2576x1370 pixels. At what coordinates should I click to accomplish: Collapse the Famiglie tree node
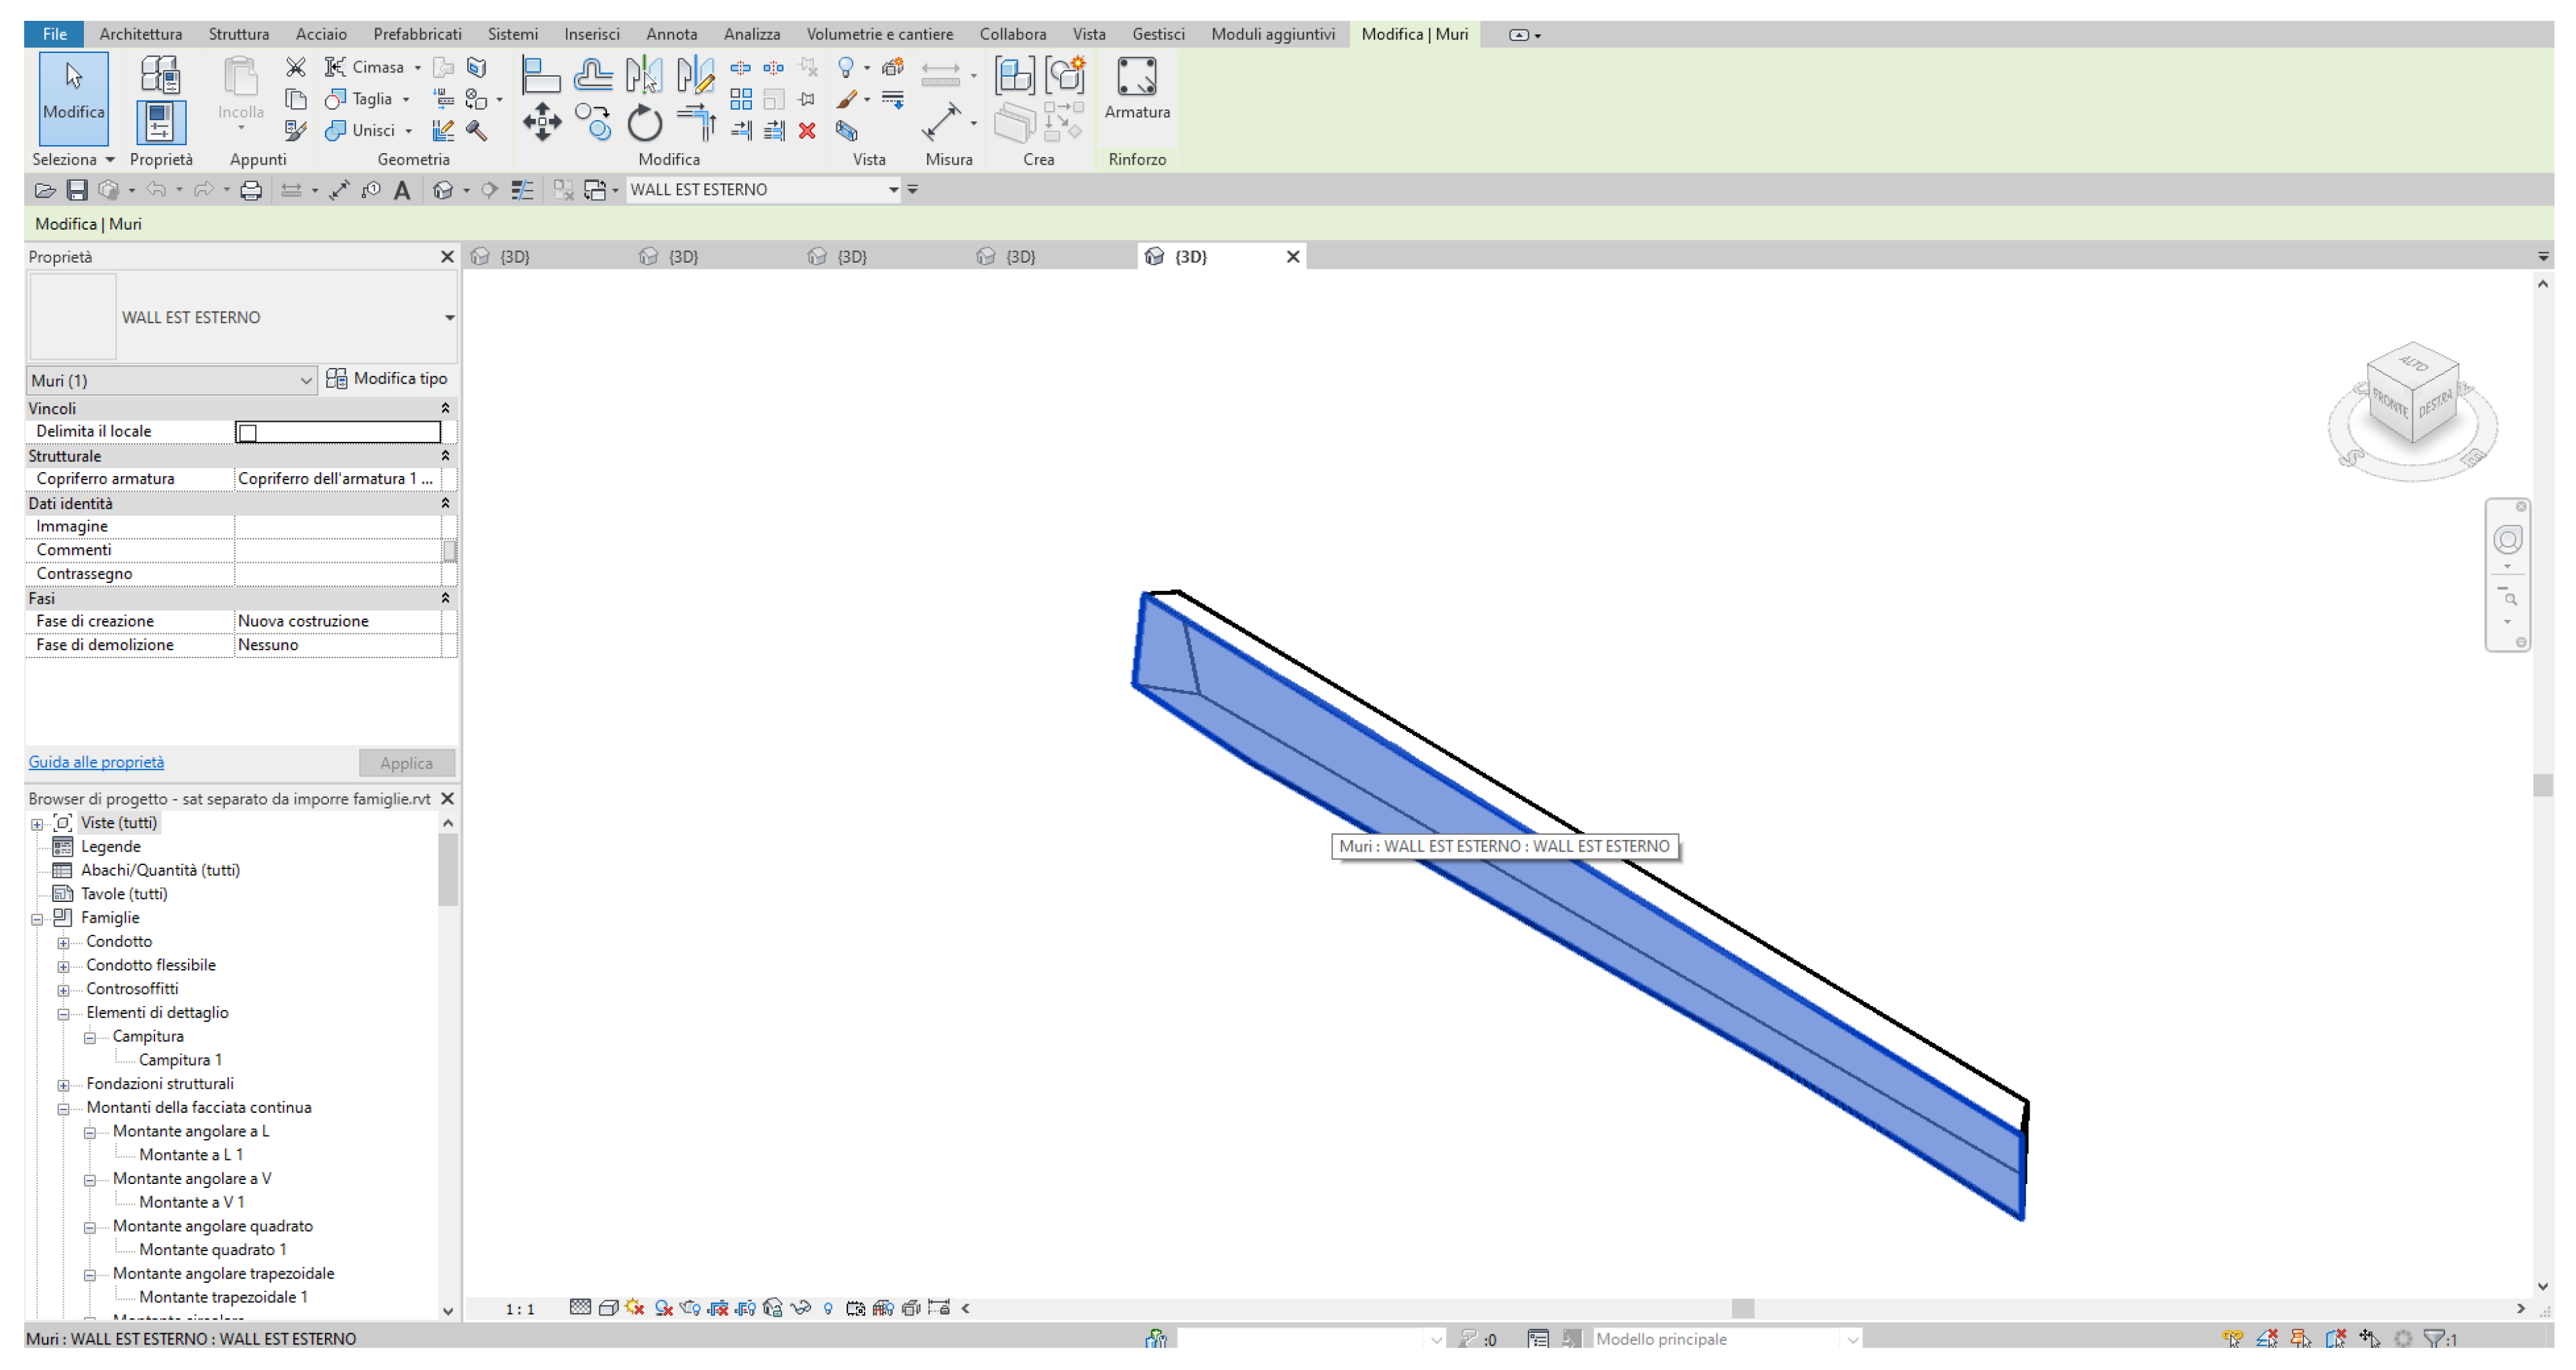[37, 919]
